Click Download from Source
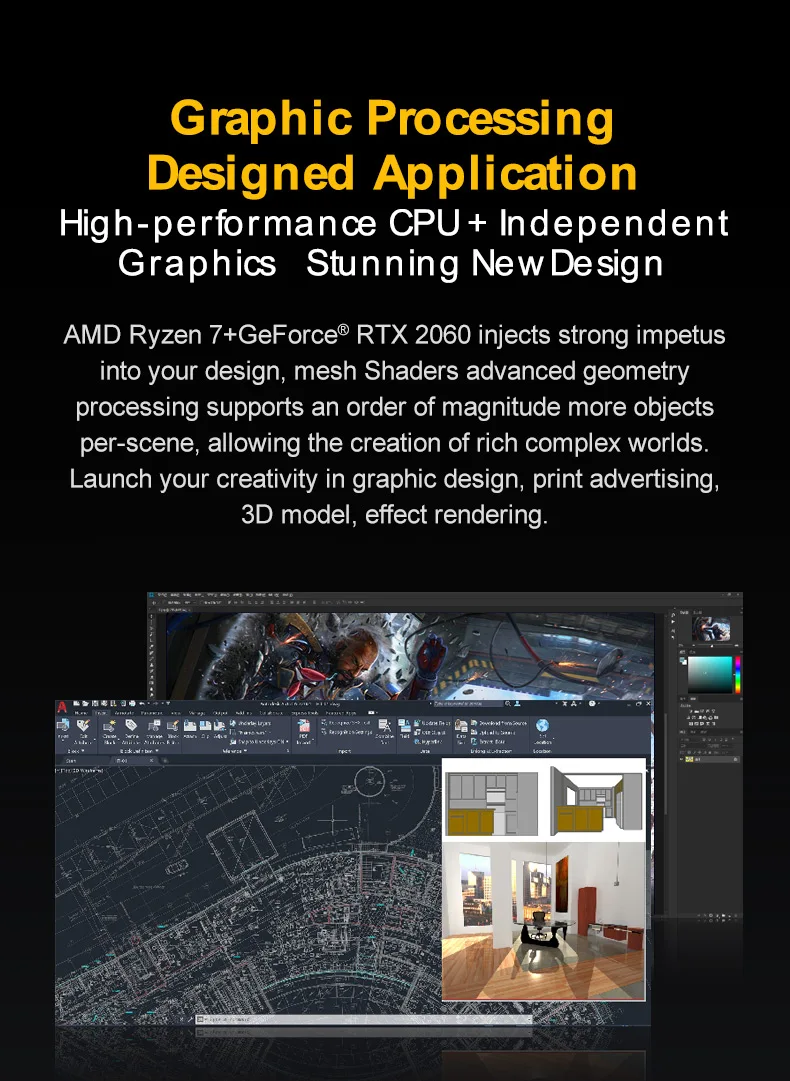This screenshot has height=1081, width=790. pyautogui.click(x=497, y=723)
